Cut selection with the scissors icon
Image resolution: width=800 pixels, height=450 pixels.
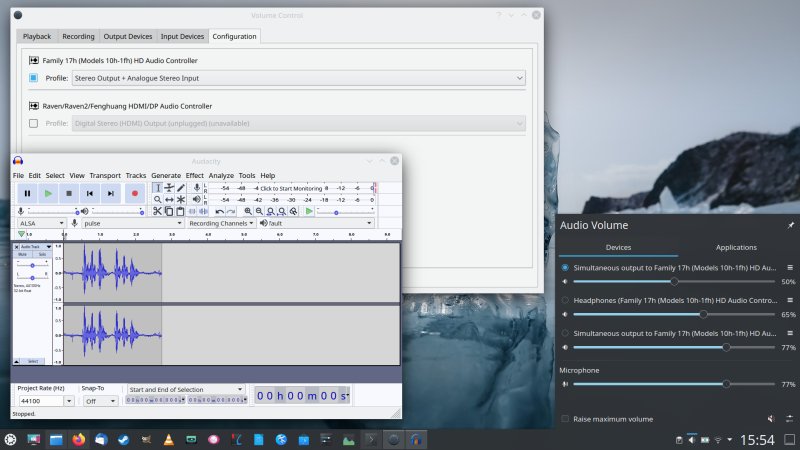[x=157, y=211]
